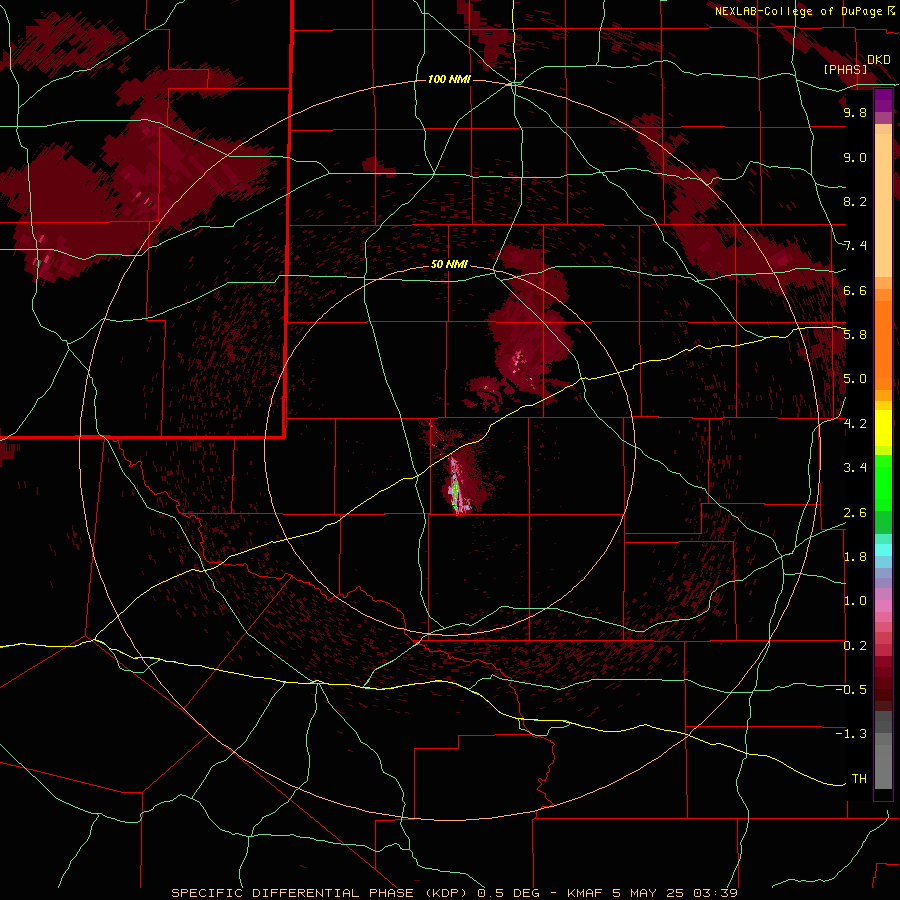The height and width of the screenshot is (900, 900).
Task: Select the light peach band of the color bar
Action: pos(883,205)
